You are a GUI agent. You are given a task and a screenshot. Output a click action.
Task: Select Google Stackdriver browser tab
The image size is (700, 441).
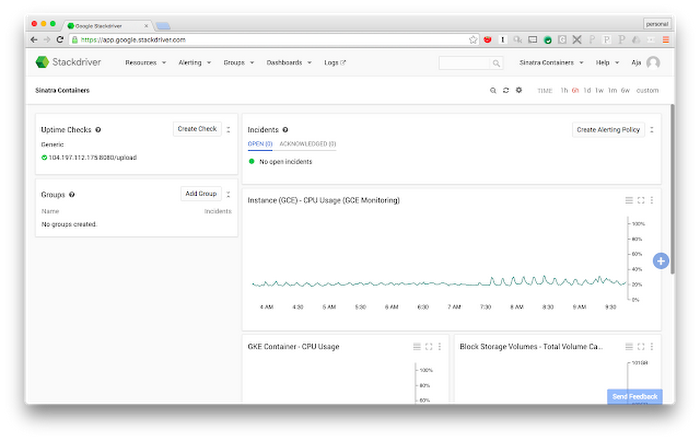click(108, 26)
